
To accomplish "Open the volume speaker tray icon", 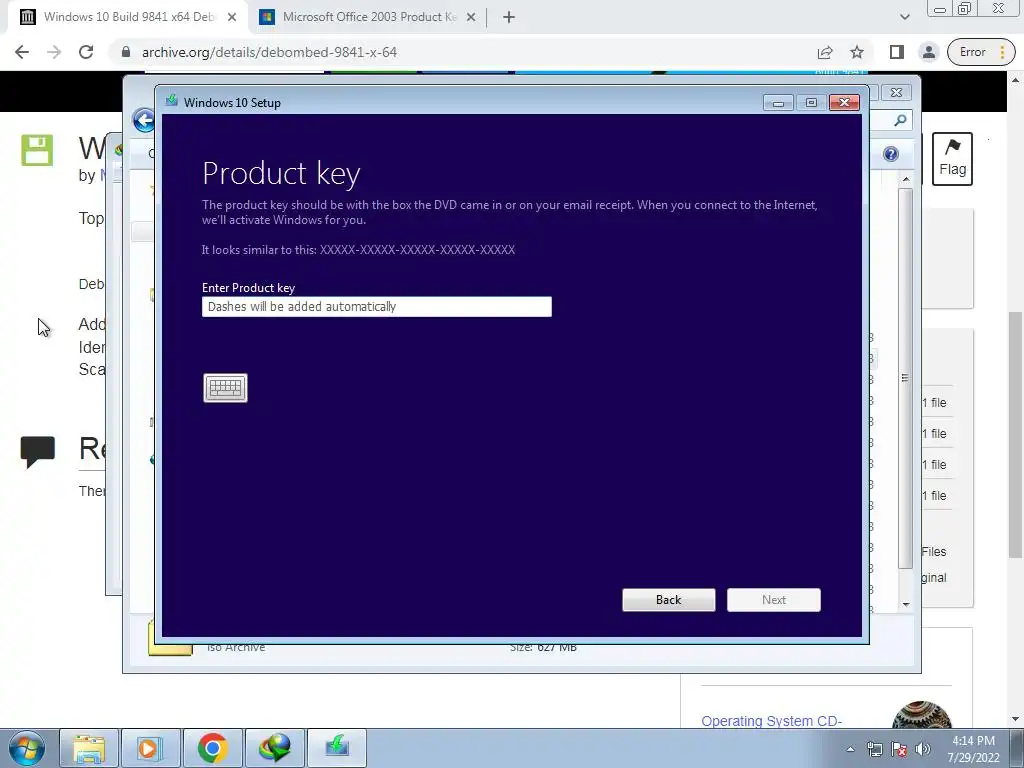I will [923, 749].
